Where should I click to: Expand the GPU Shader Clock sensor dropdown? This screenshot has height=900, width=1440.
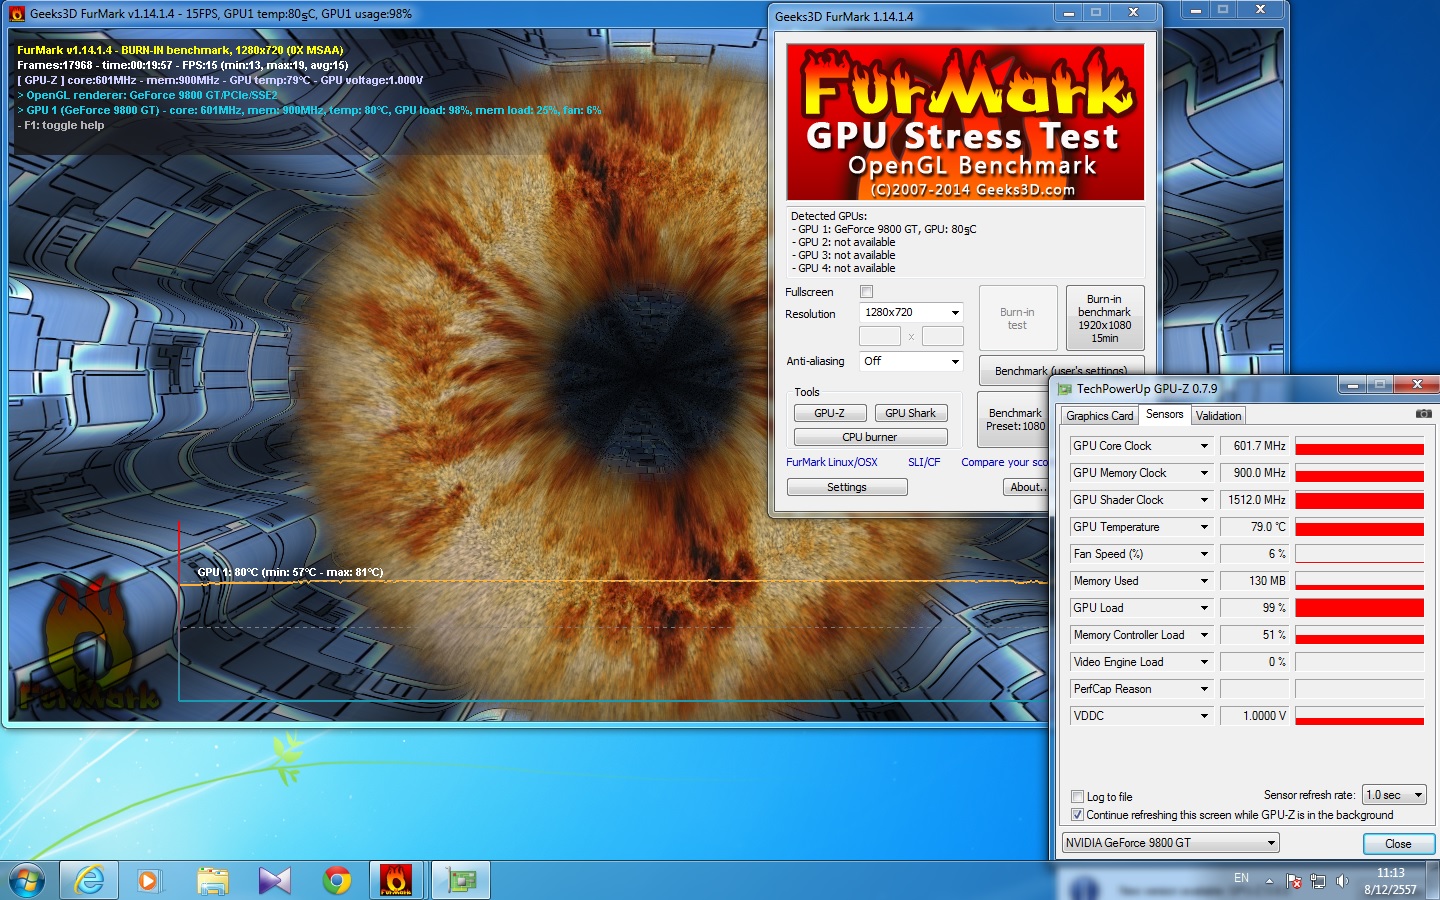(1204, 500)
